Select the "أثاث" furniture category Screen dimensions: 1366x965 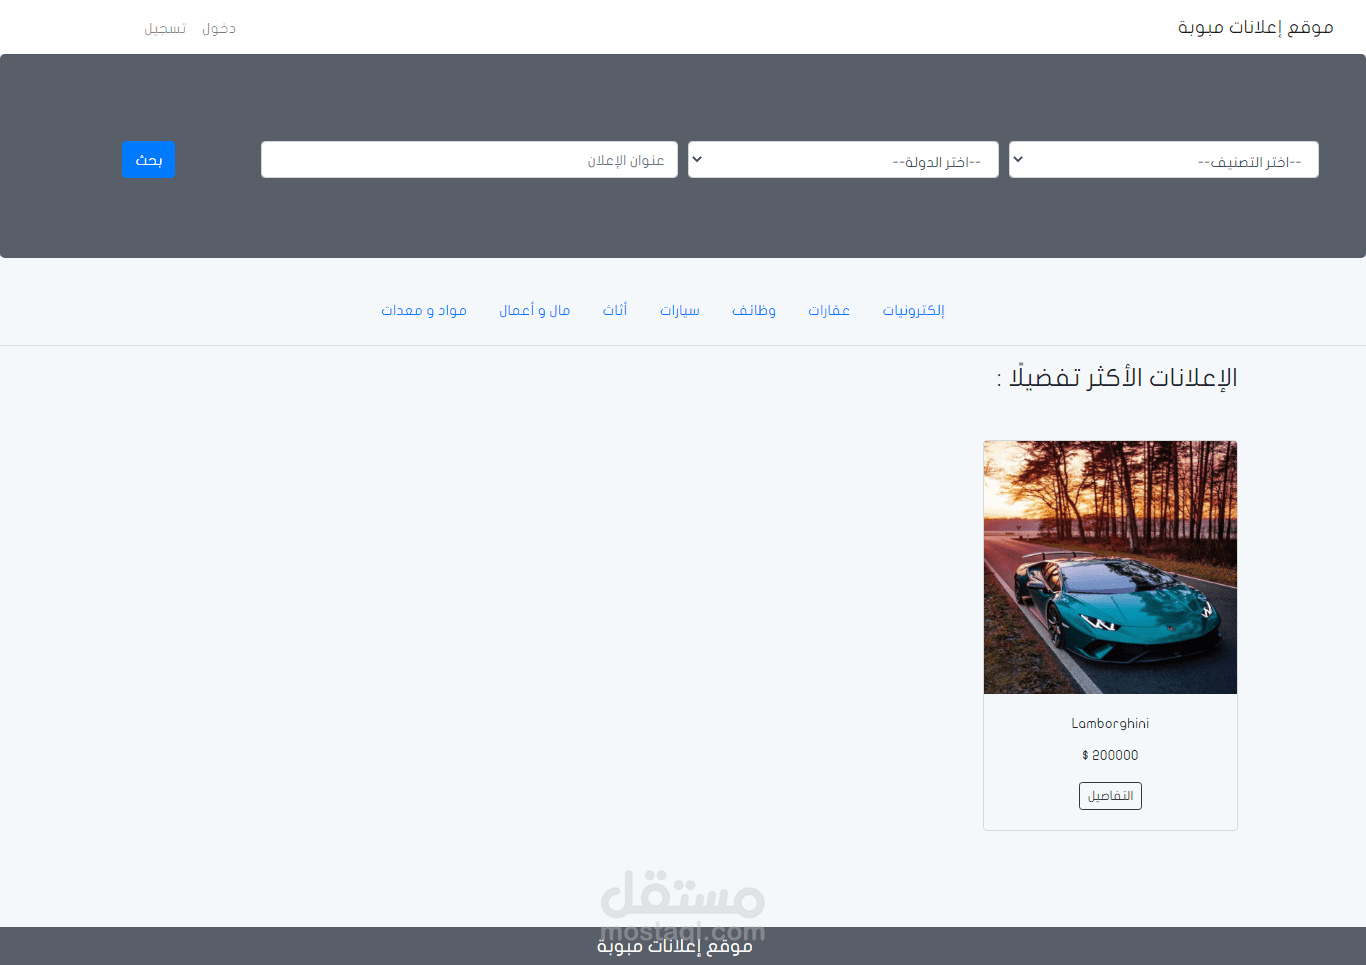[615, 310]
